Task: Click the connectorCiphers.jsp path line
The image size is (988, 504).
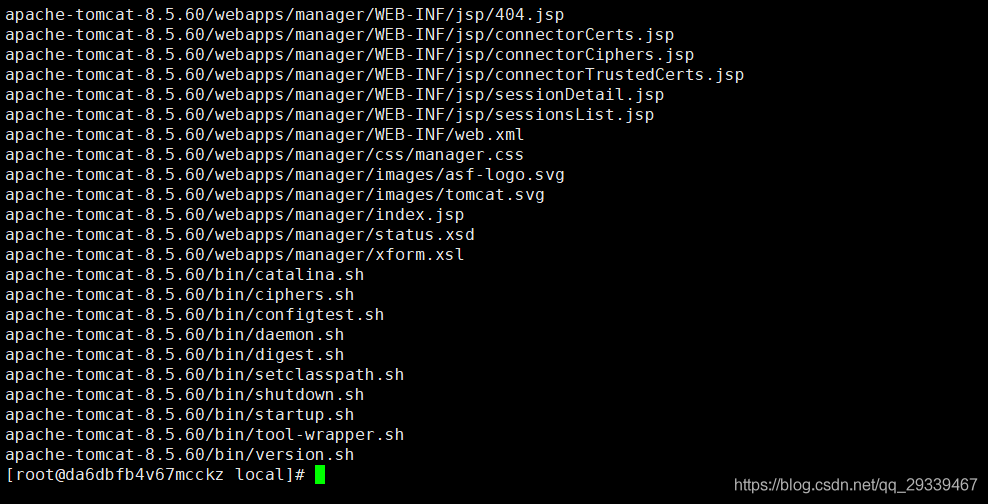Action: pyautogui.click(x=350, y=54)
